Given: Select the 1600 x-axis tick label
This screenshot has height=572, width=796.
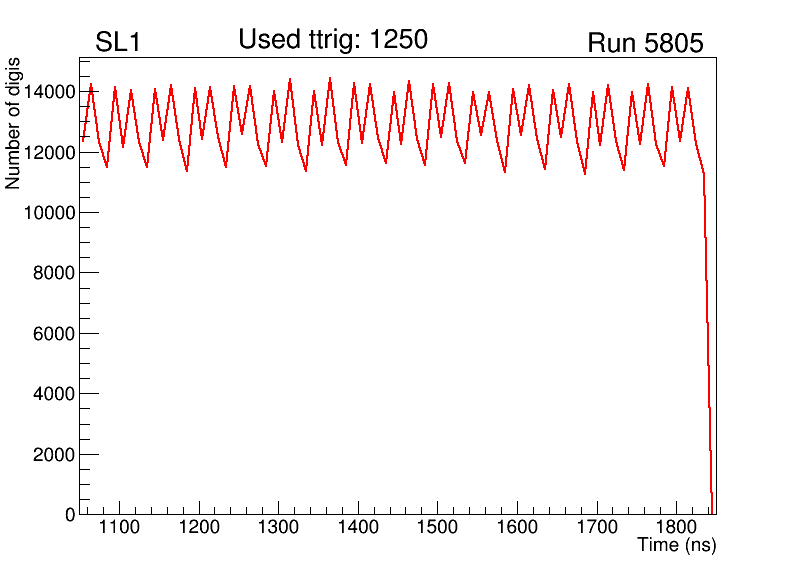Looking at the screenshot, I should click(x=517, y=528).
